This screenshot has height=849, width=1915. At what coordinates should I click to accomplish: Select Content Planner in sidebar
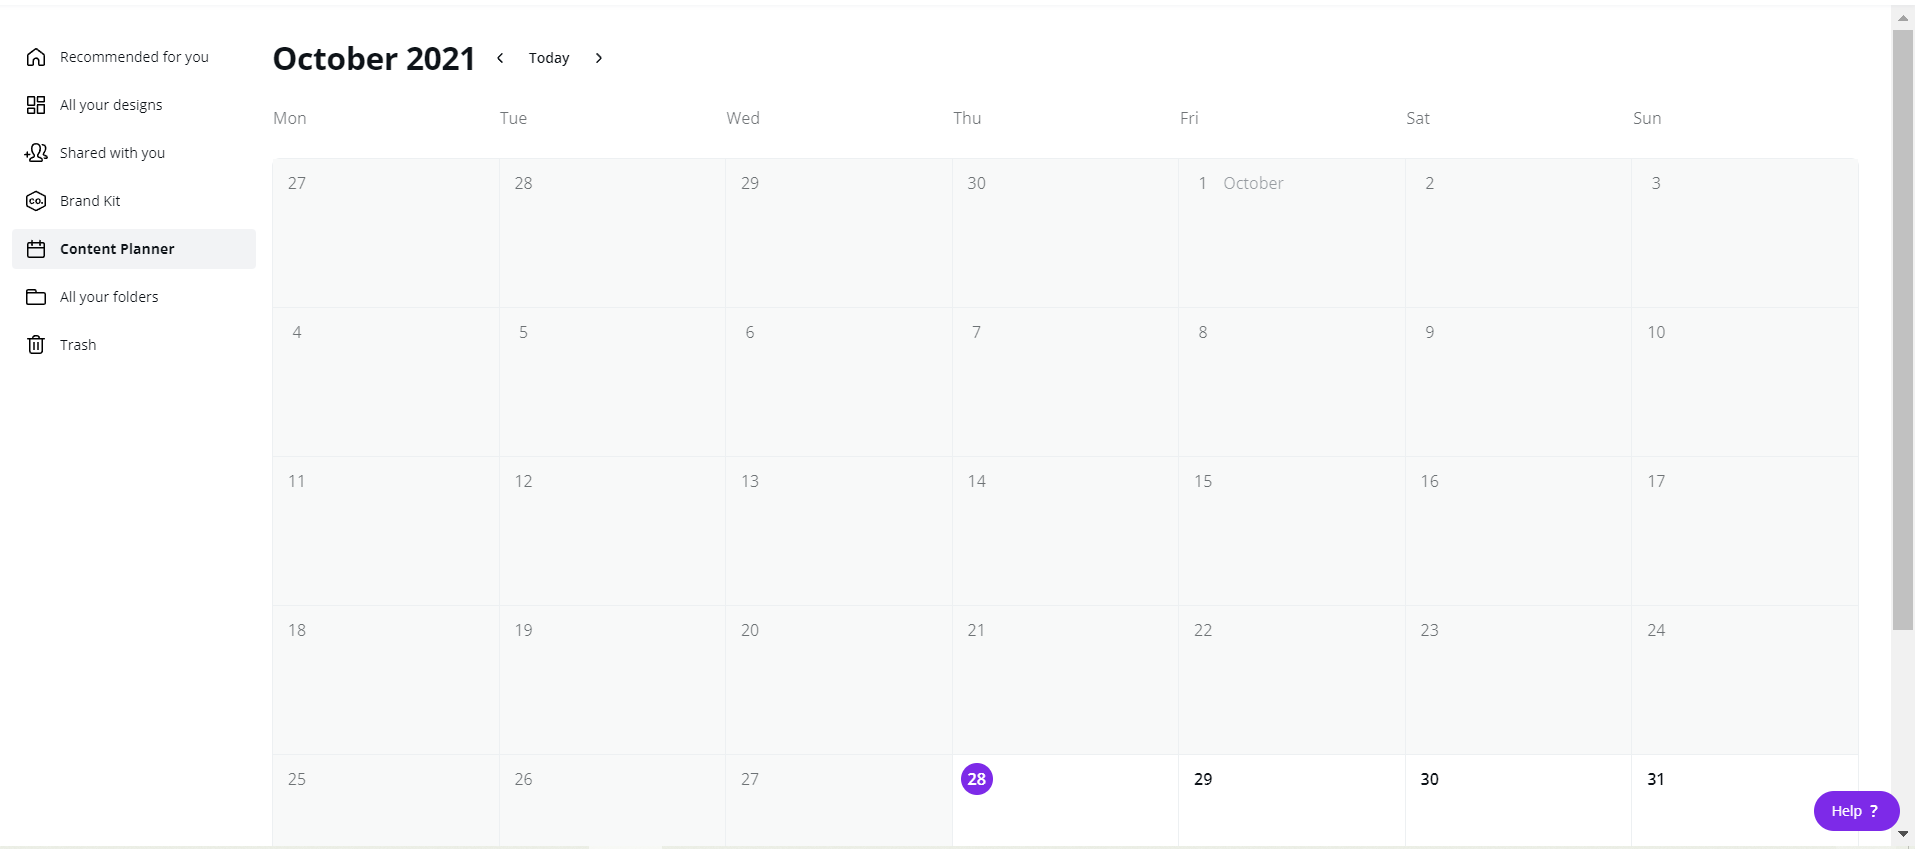click(x=134, y=249)
